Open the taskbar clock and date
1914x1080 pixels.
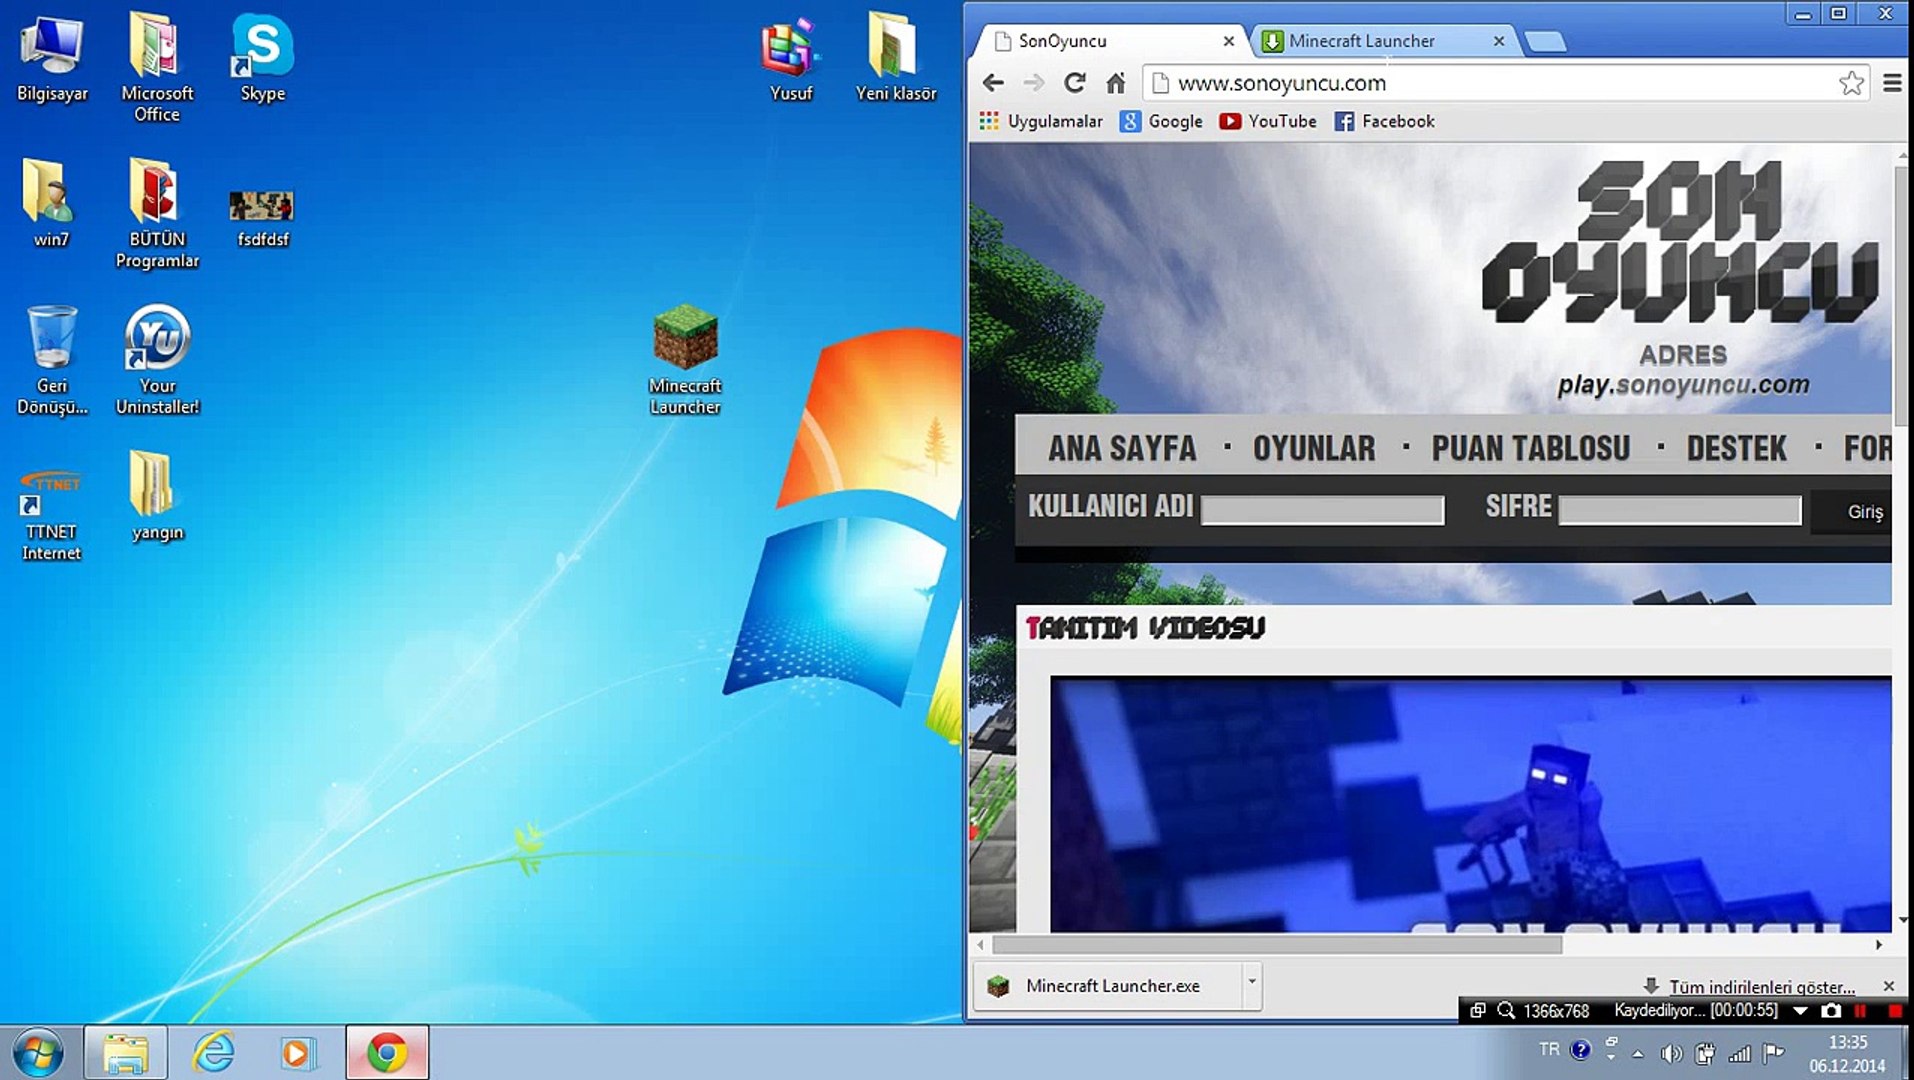[x=1847, y=1054]
